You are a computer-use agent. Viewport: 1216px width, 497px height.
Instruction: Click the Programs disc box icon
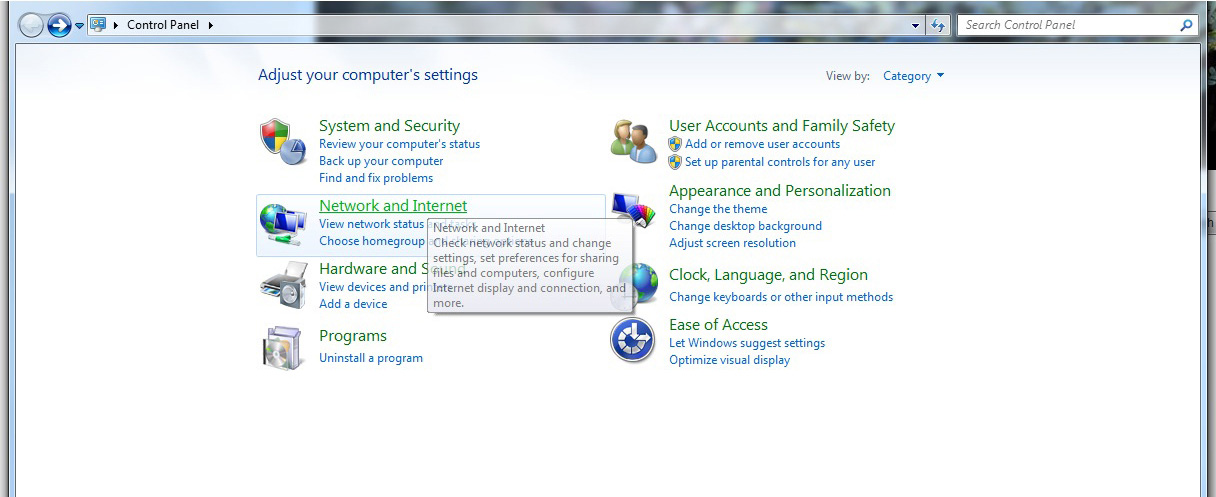[281, 347]
